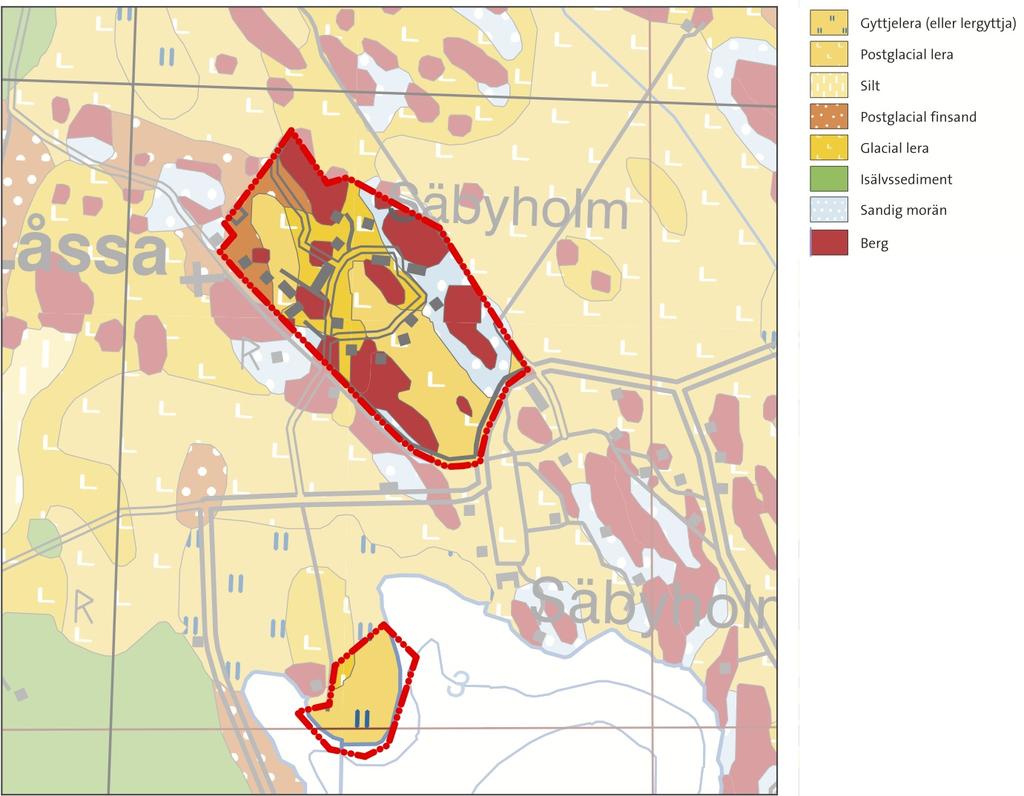
Task: Select the 'Isälvssediment' legend label
Action: tap(906, 179)
